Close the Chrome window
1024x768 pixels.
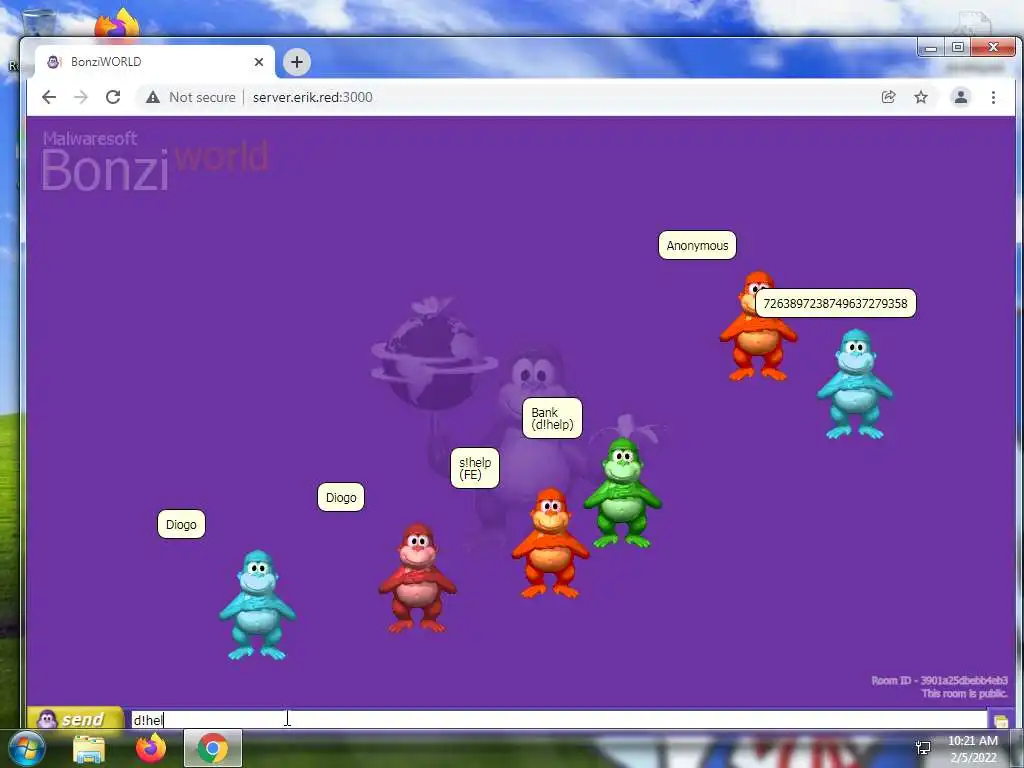pos(993,48)
